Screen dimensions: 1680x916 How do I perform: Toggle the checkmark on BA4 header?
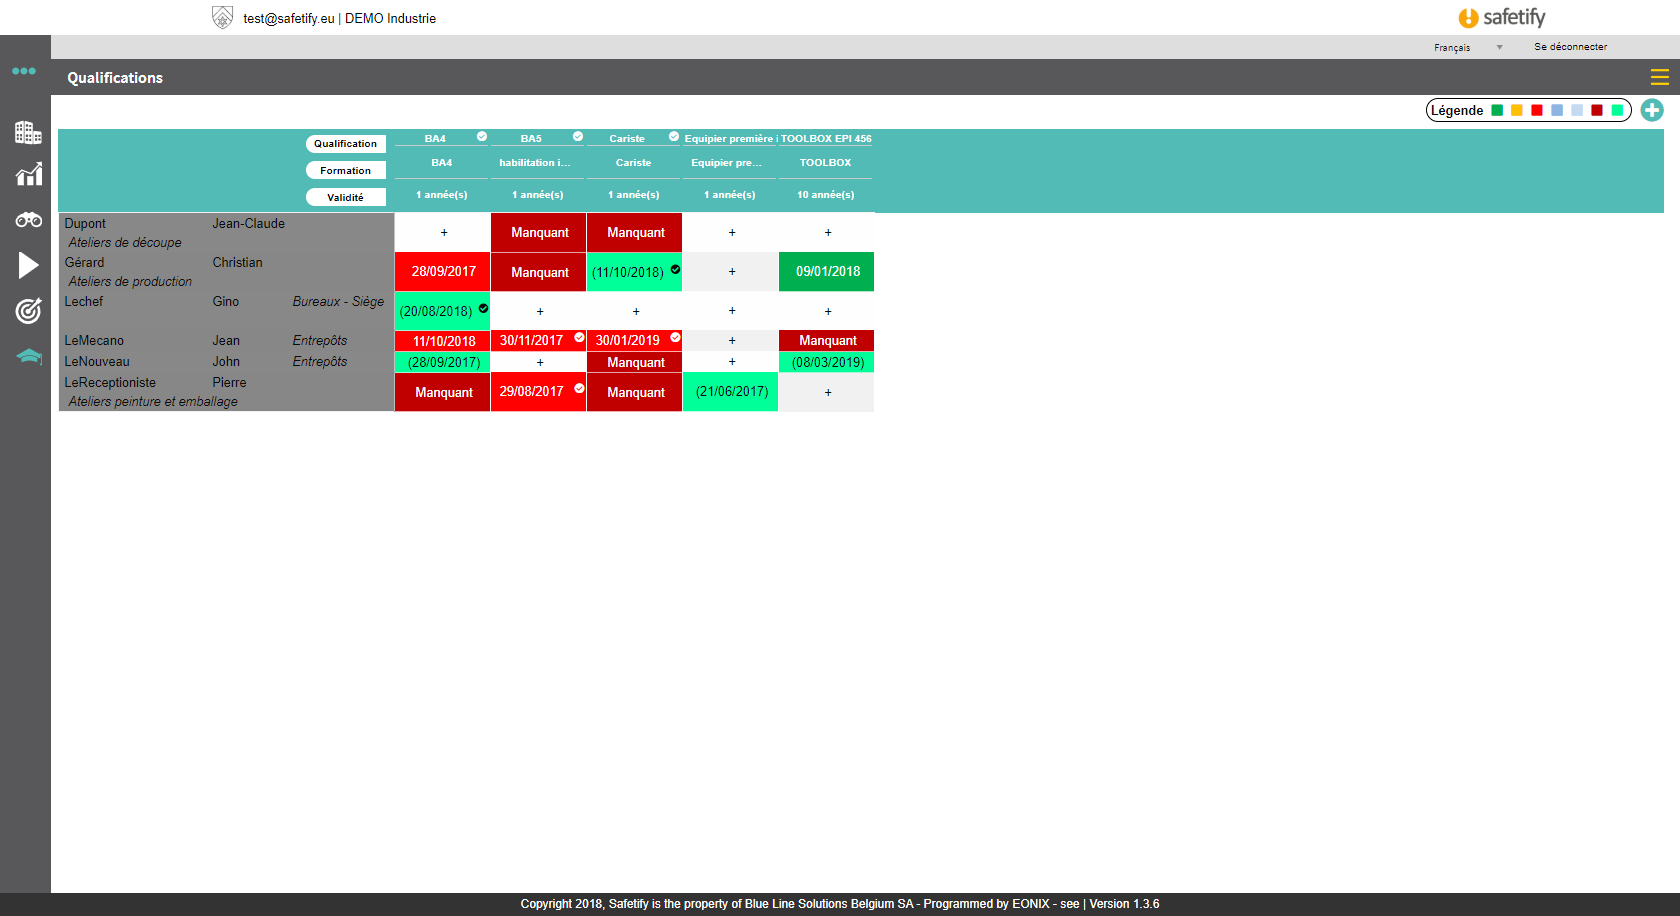[482, 137]
